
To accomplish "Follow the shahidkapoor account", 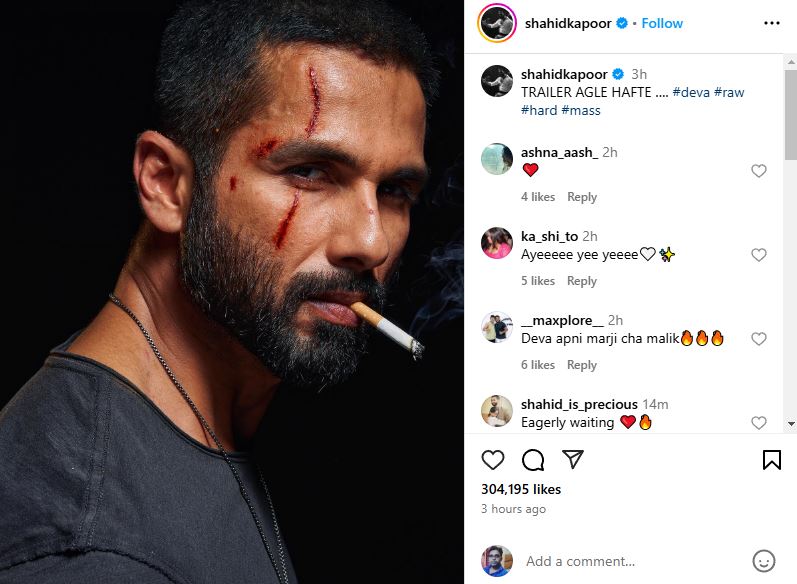I will pos(662,23).
